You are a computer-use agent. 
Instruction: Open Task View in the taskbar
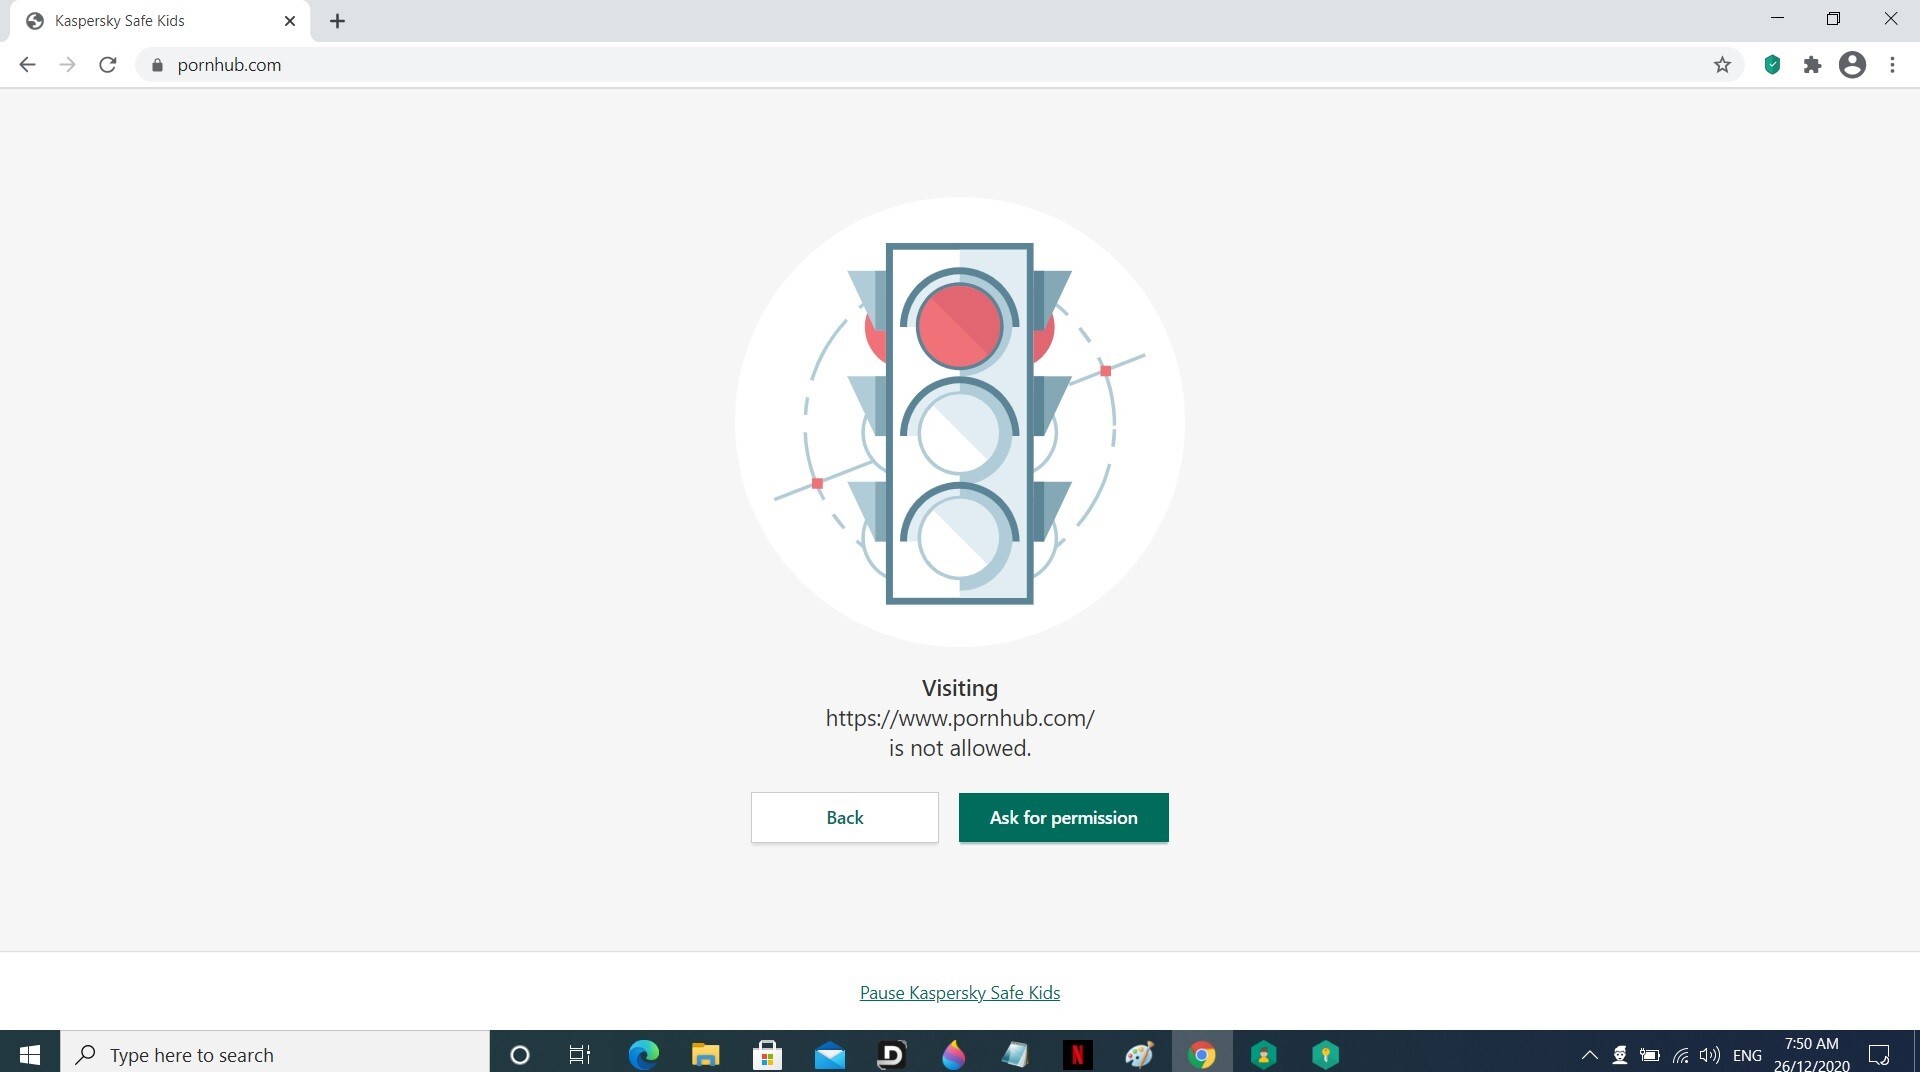click(x=580, y=1054)
